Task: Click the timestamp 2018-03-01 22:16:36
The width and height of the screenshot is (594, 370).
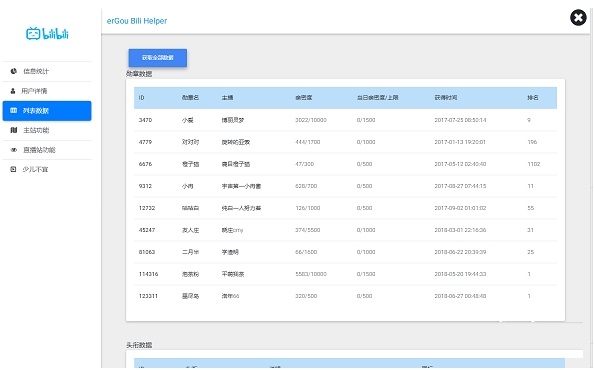Action: (460, 230)
